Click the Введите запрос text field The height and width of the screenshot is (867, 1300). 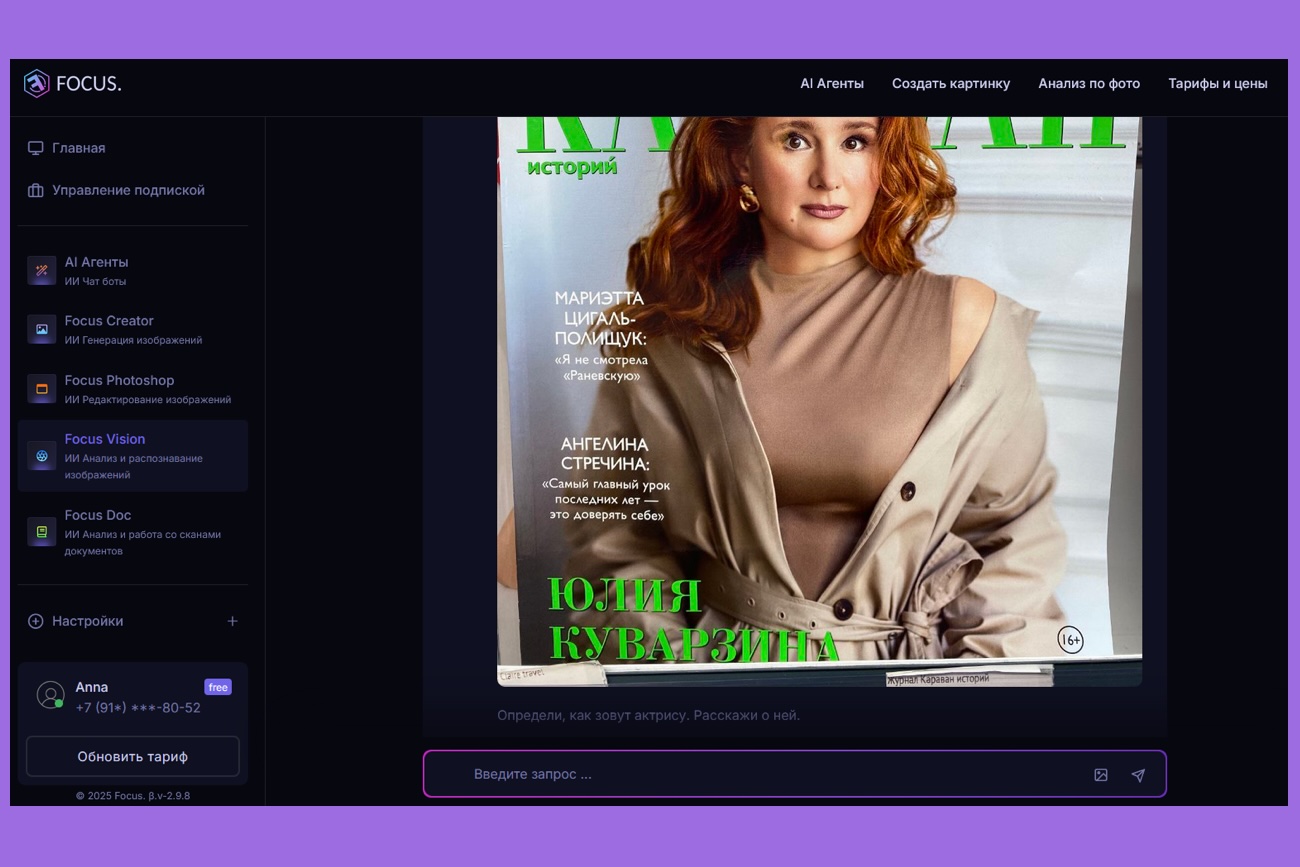coord(770,775)
